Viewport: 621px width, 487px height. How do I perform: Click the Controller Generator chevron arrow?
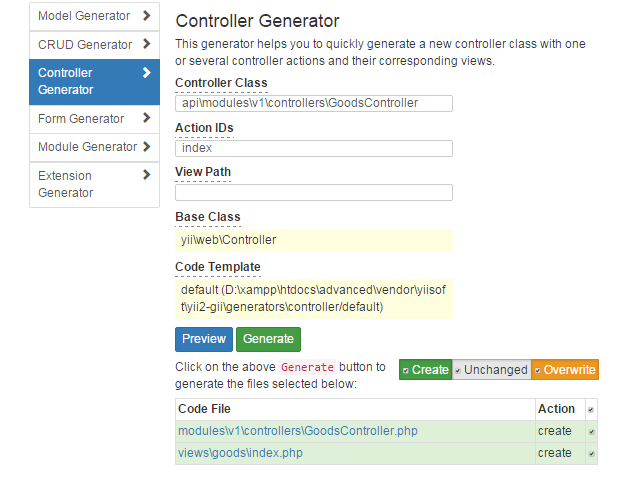point(147,73)
